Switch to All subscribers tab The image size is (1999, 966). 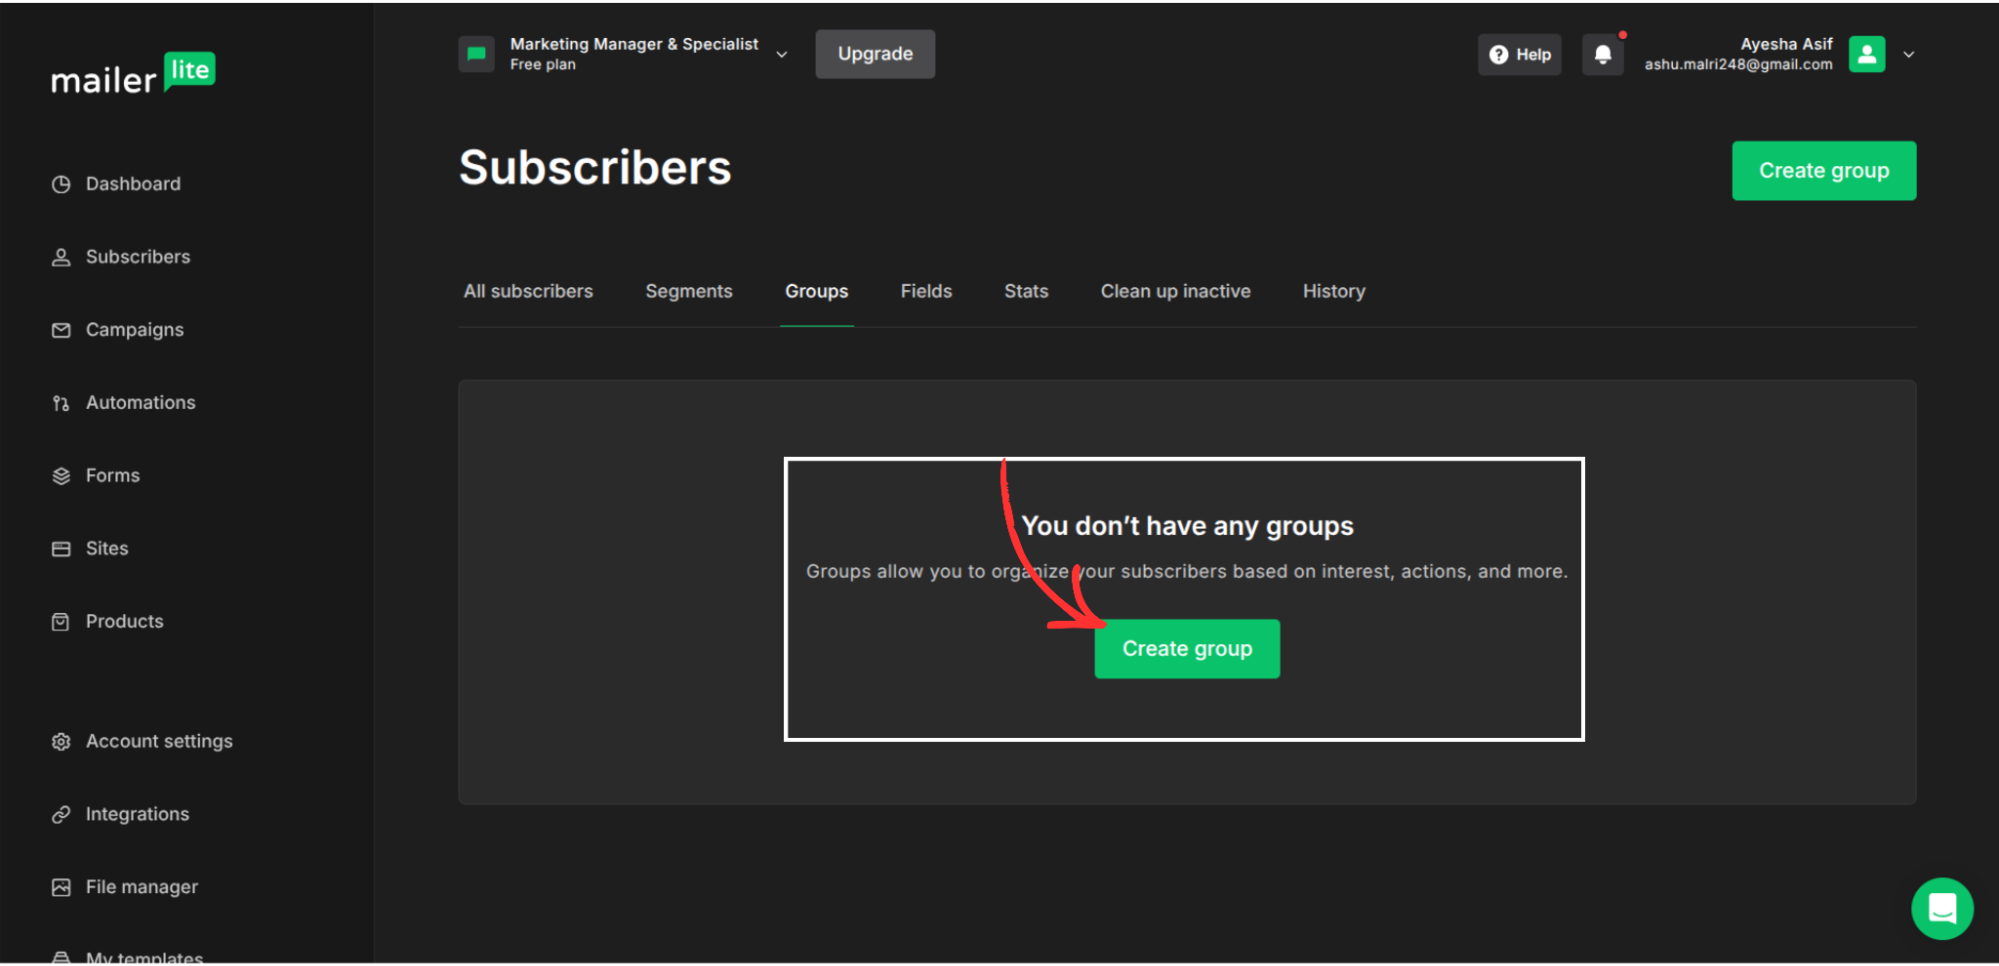528,291
